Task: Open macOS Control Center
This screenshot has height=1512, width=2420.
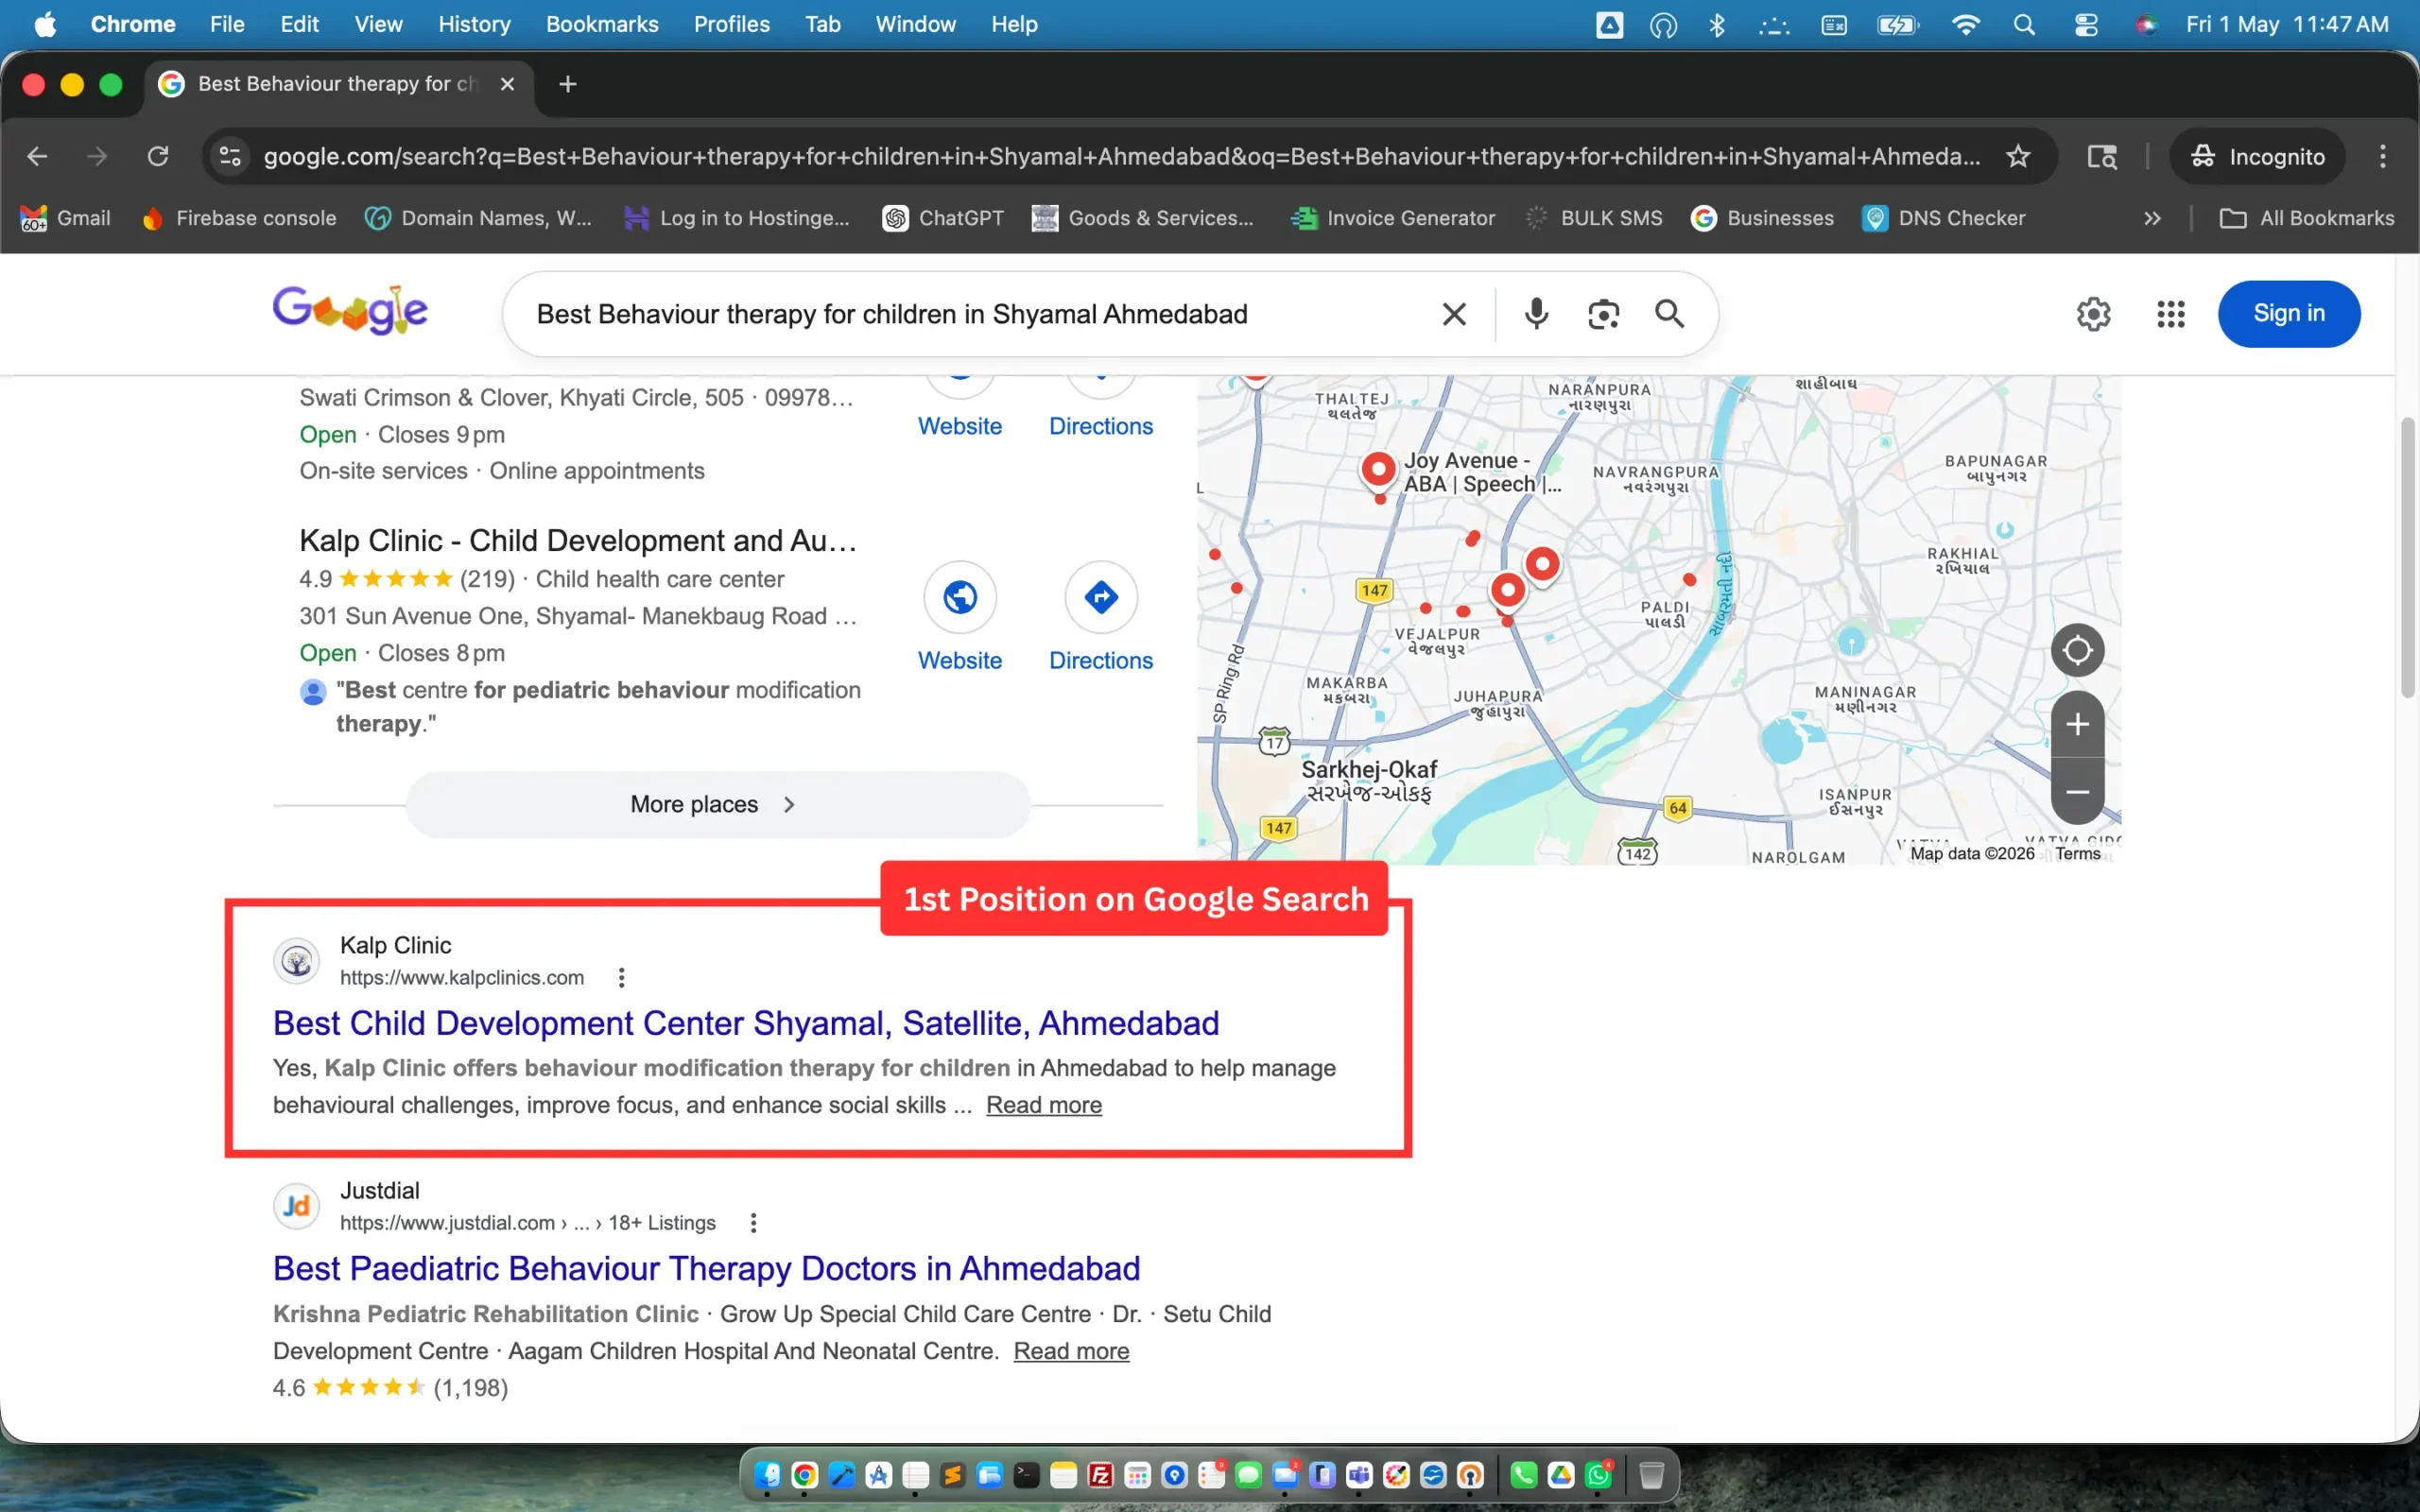Action: [2086, 24]
